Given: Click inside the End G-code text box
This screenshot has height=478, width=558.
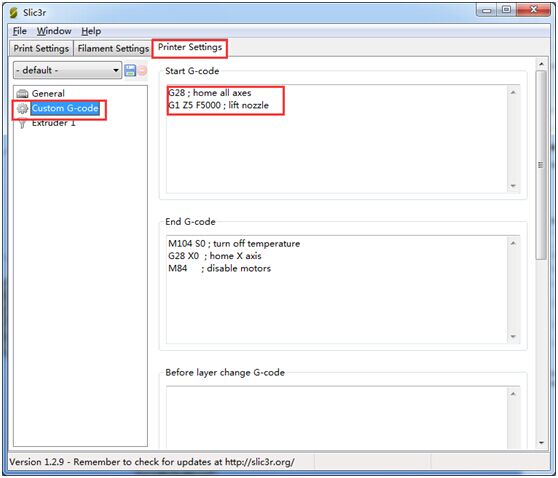Looking at the screenshot, I should [x=337, y=289].
